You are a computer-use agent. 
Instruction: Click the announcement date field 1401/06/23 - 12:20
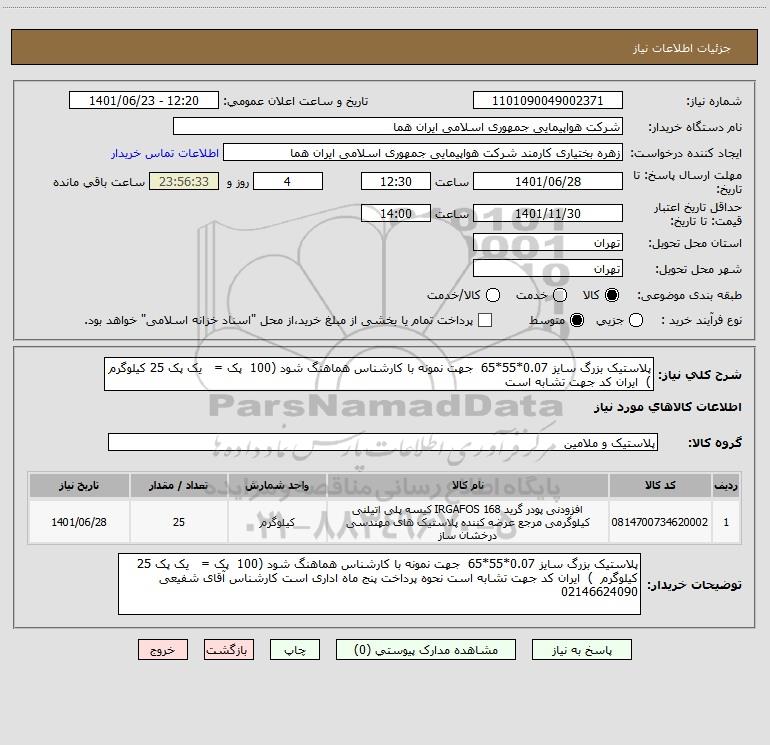tap(144, 100)
